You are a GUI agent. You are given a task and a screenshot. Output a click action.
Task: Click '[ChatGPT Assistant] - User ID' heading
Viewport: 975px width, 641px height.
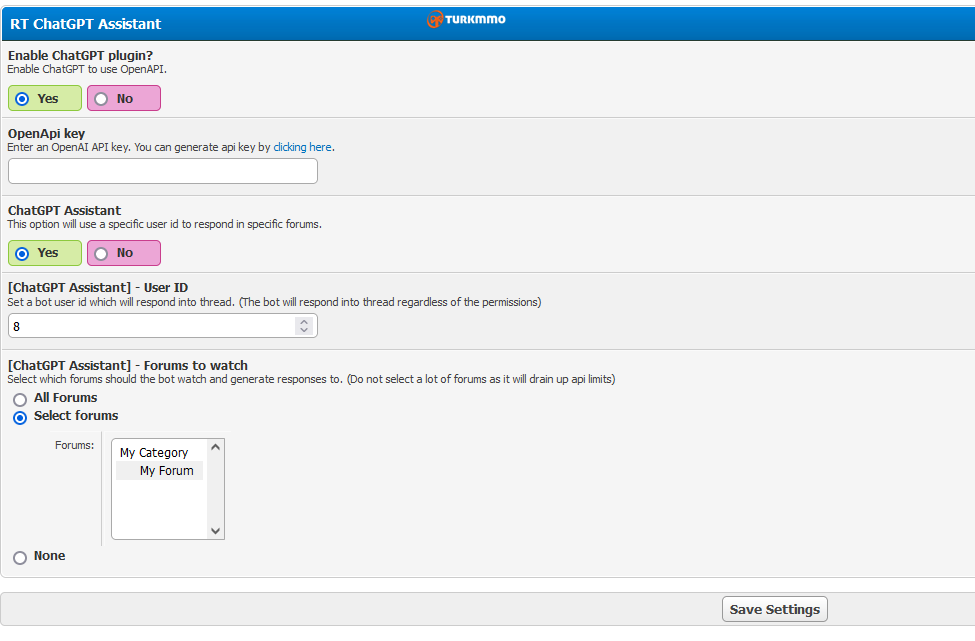click(x=98, y=287)
